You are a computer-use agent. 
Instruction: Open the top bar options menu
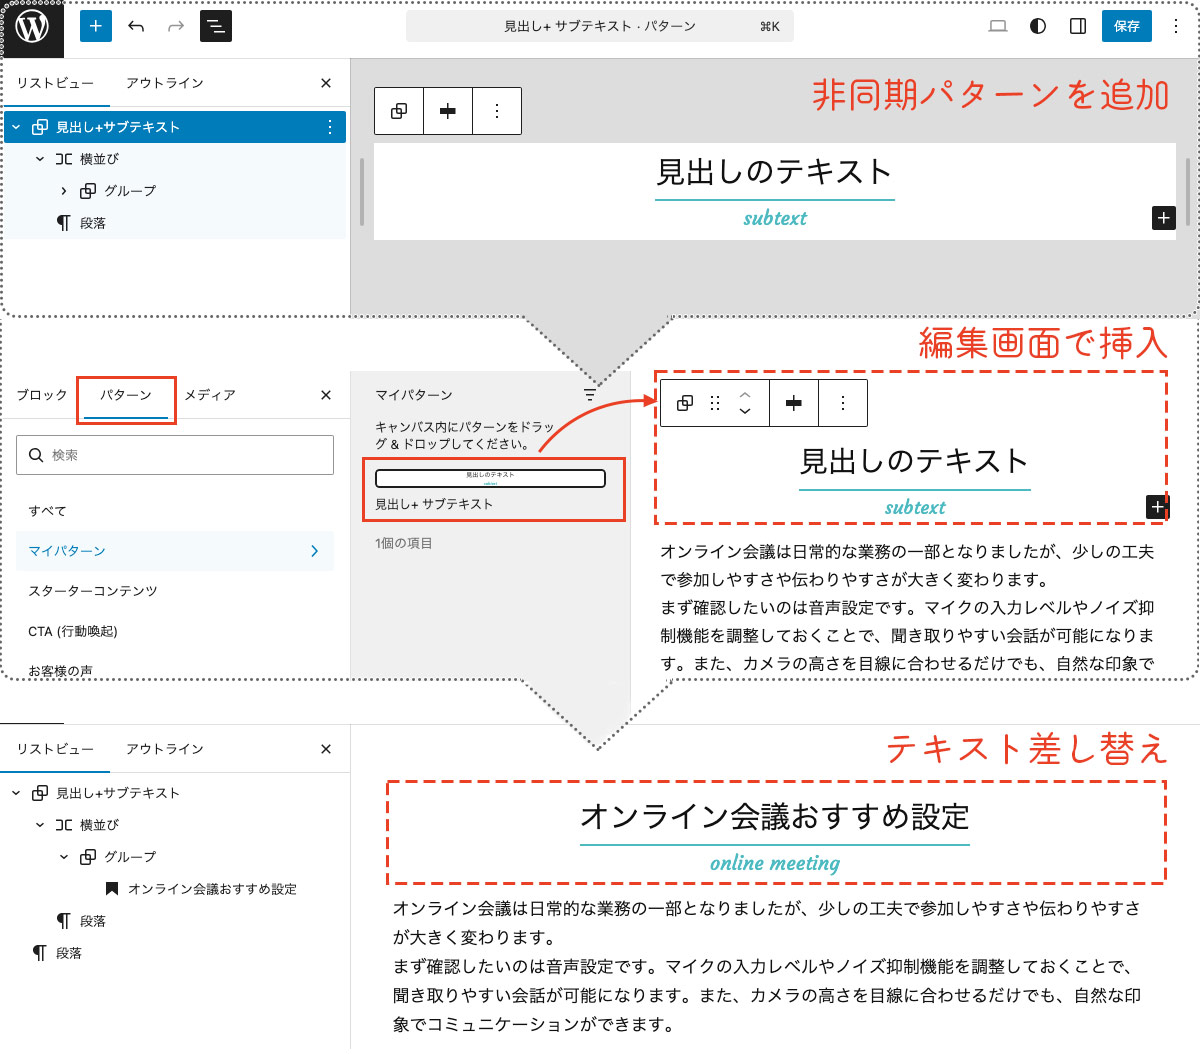tap(1176, 26)
